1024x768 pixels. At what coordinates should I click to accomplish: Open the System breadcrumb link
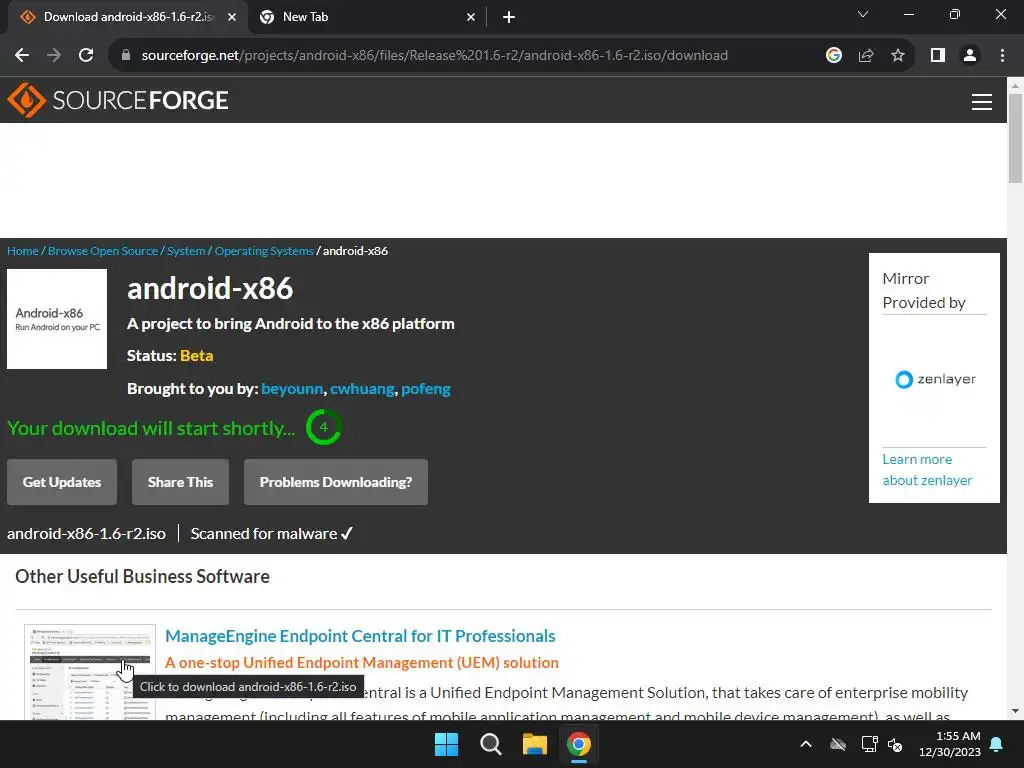click(x=186, y=251)
